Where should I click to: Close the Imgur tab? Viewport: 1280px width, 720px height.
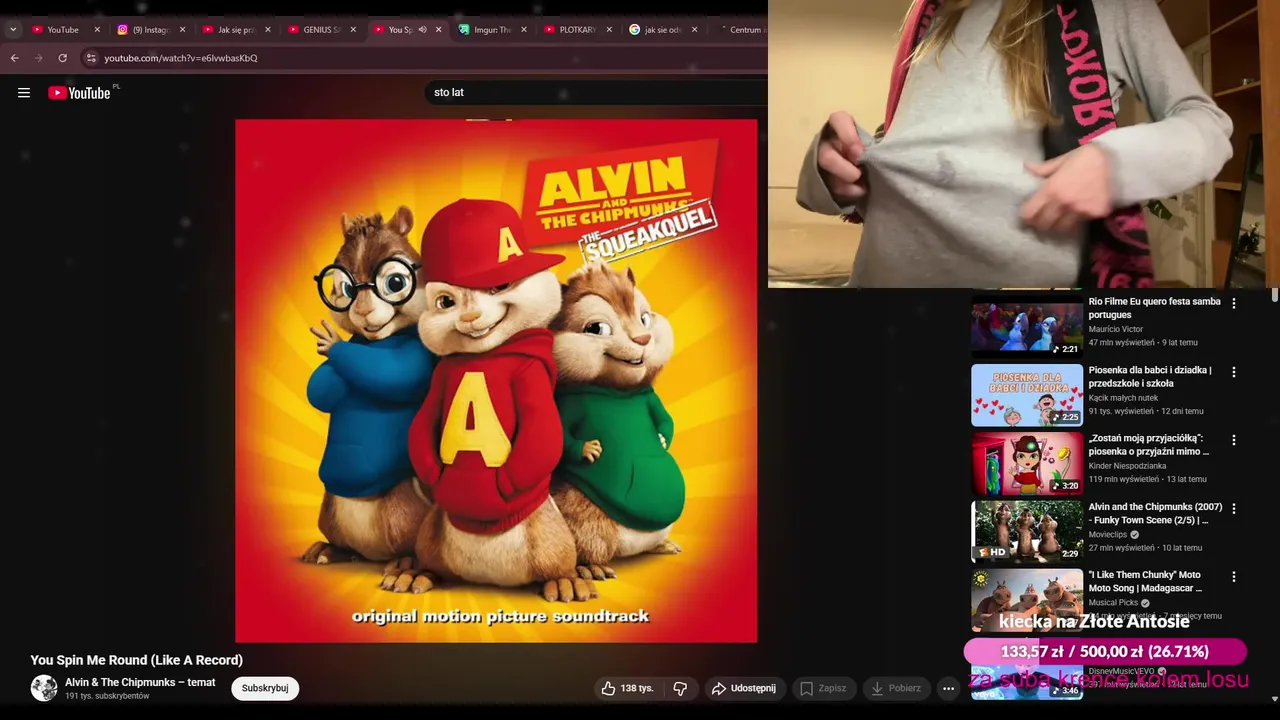[524, 30]
